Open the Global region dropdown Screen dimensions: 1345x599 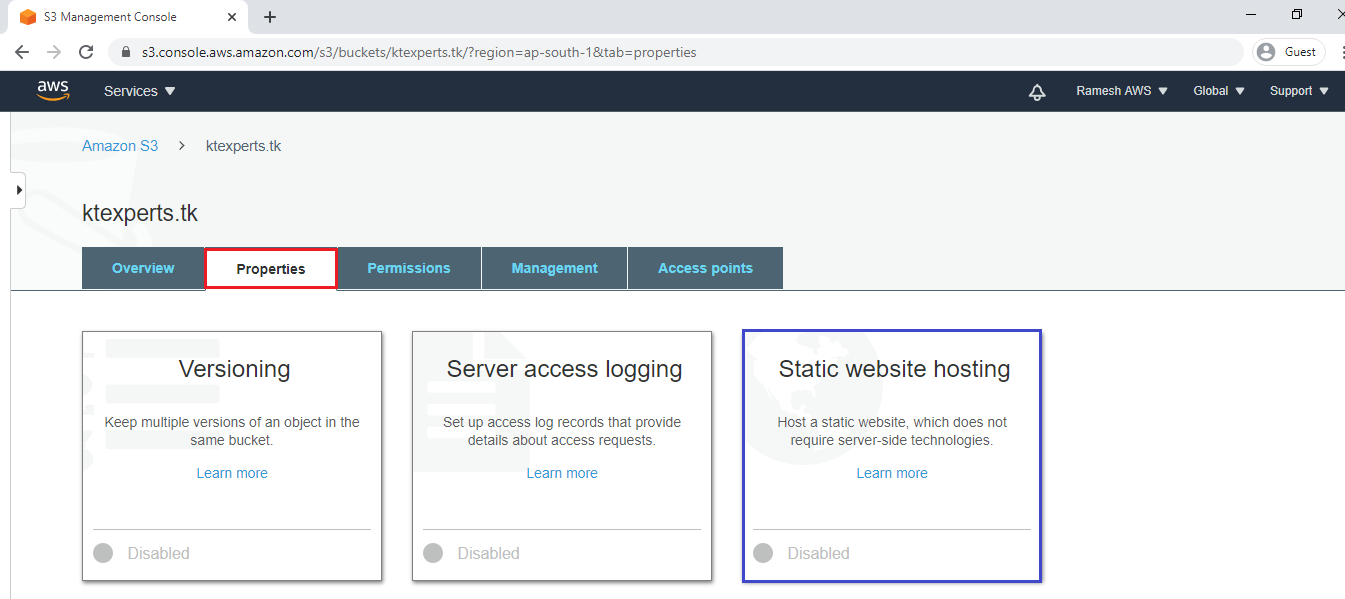(1219, 91)
